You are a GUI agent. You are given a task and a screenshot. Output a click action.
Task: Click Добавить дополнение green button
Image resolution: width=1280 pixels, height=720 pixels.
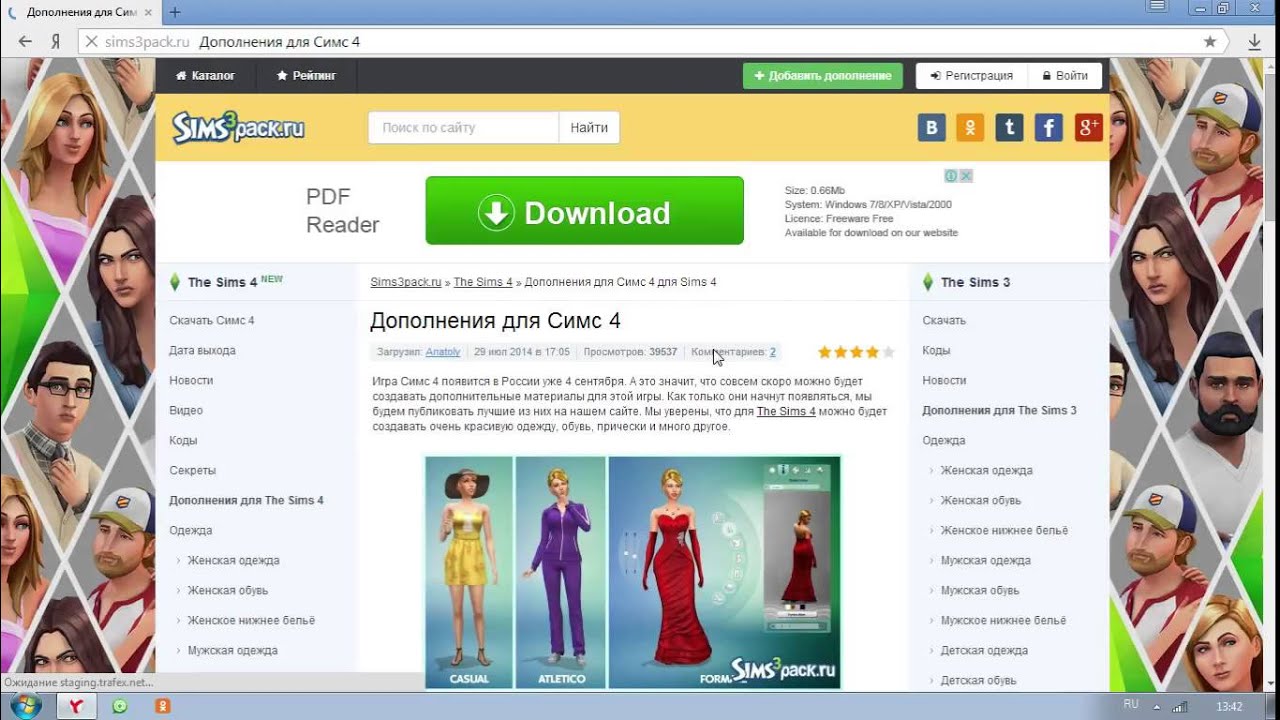click(x=822, y=75)
